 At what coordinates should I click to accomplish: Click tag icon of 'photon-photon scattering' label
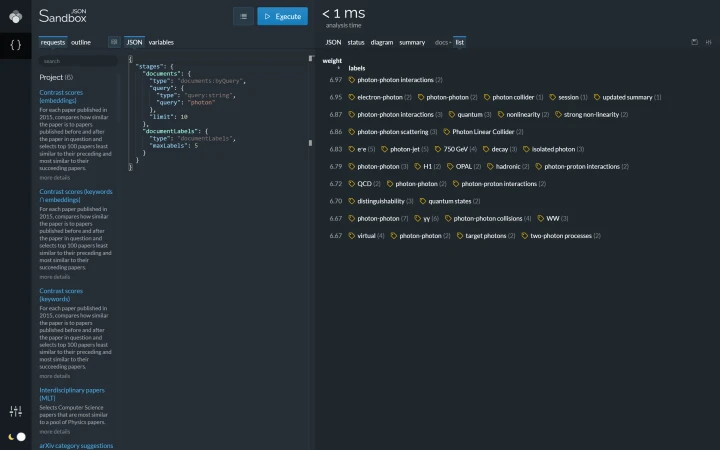tap(352, 132)
